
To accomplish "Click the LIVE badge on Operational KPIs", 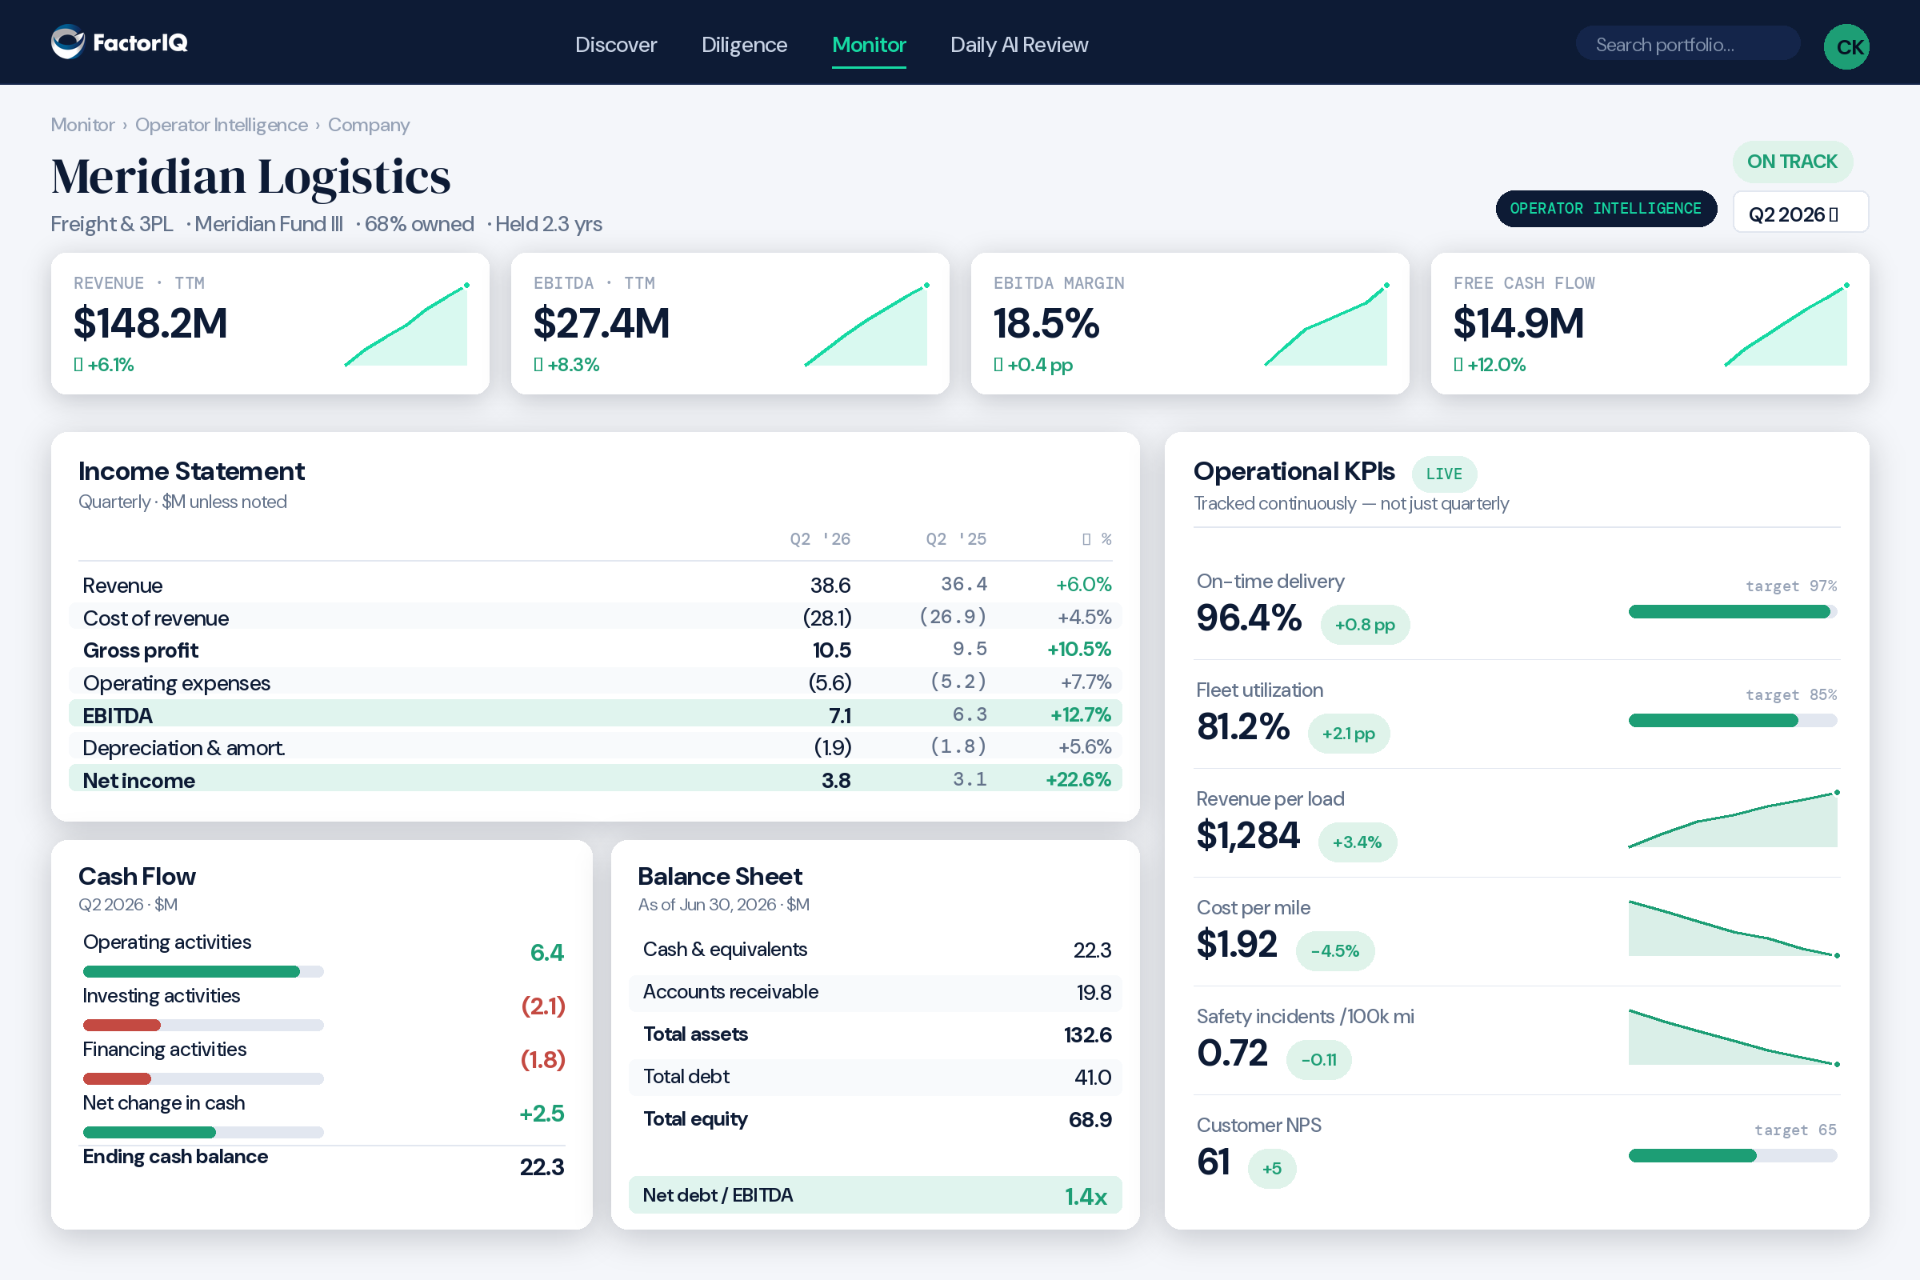I will [1444, 474].
